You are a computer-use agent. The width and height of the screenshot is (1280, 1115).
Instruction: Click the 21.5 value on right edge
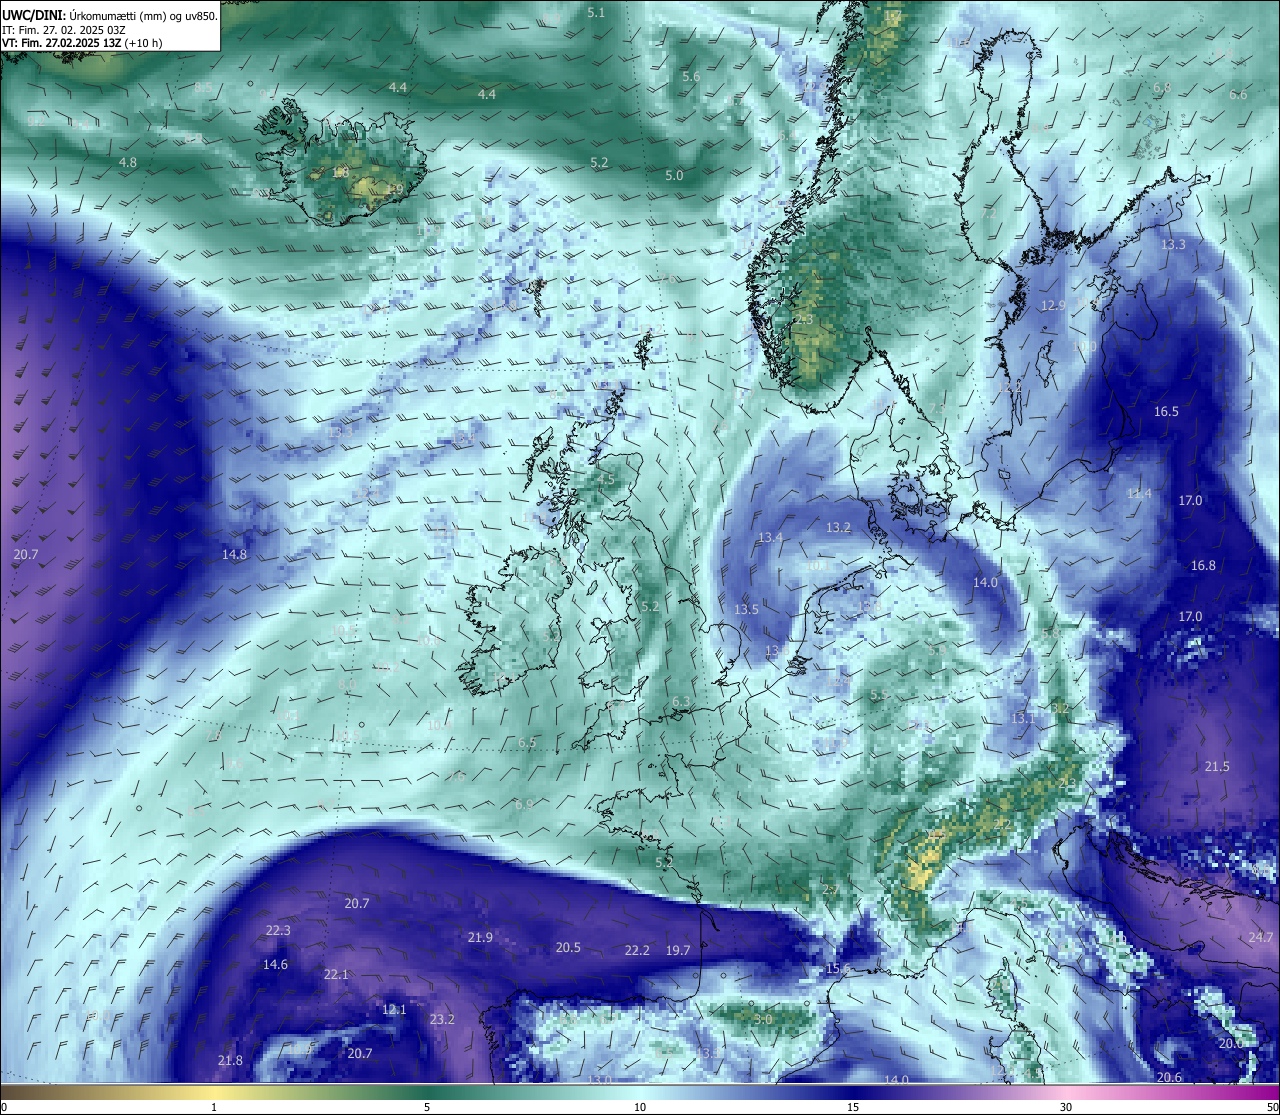click(x=1217, y=766)
